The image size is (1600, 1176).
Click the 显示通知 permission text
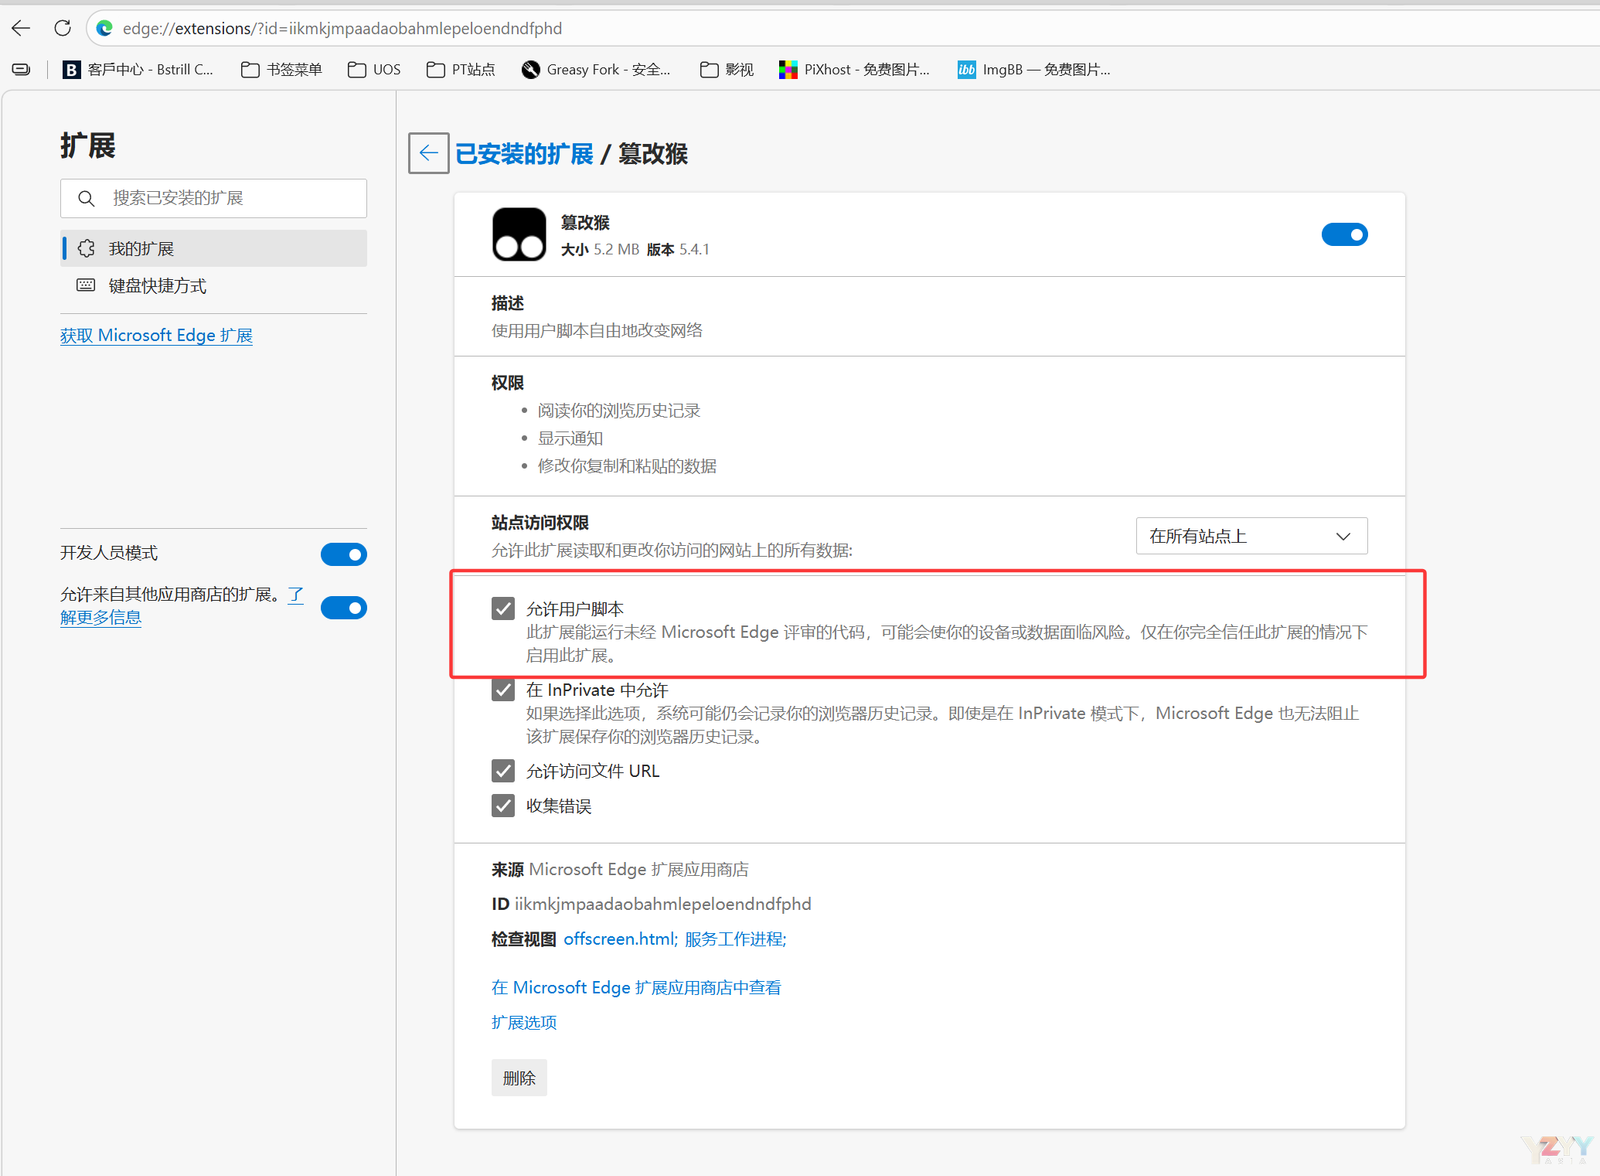(570, 438)
